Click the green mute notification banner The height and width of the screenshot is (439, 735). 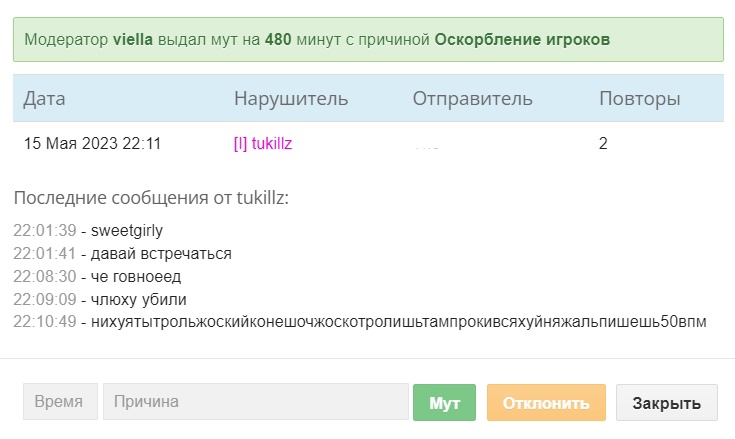coord(368,40)
